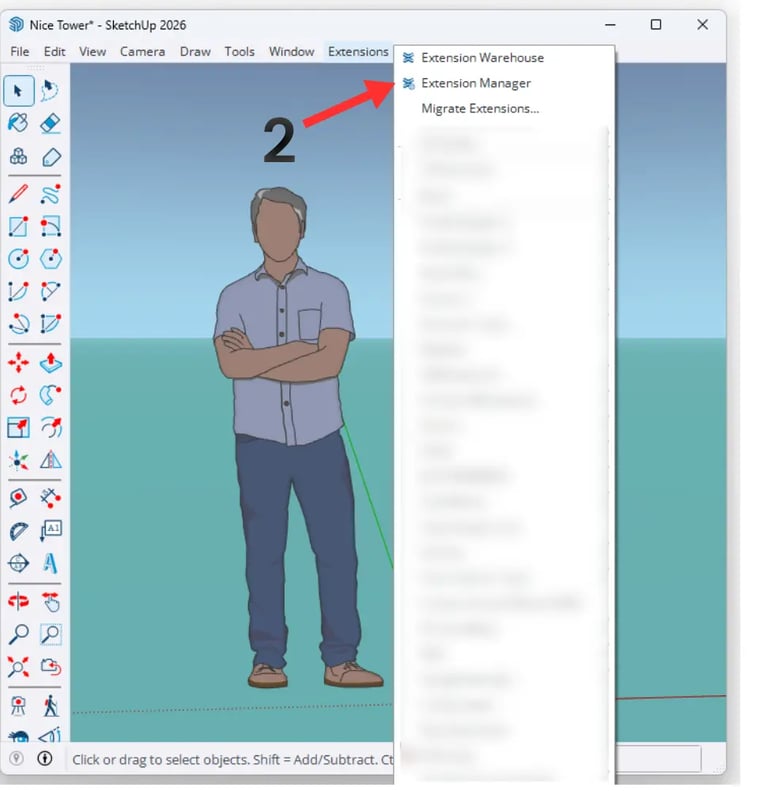The width and height of the screenshot is (768, 791).
Task: Choose the 3 Point Arc tool
Action: tap(19, 324)
